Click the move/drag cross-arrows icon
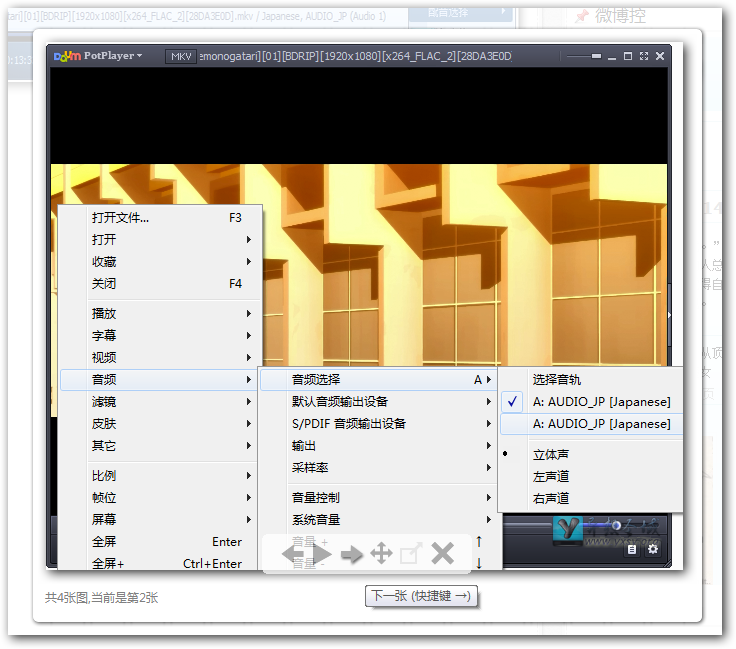This screenshot has width=736, height=649. click(x=381, y=554)
